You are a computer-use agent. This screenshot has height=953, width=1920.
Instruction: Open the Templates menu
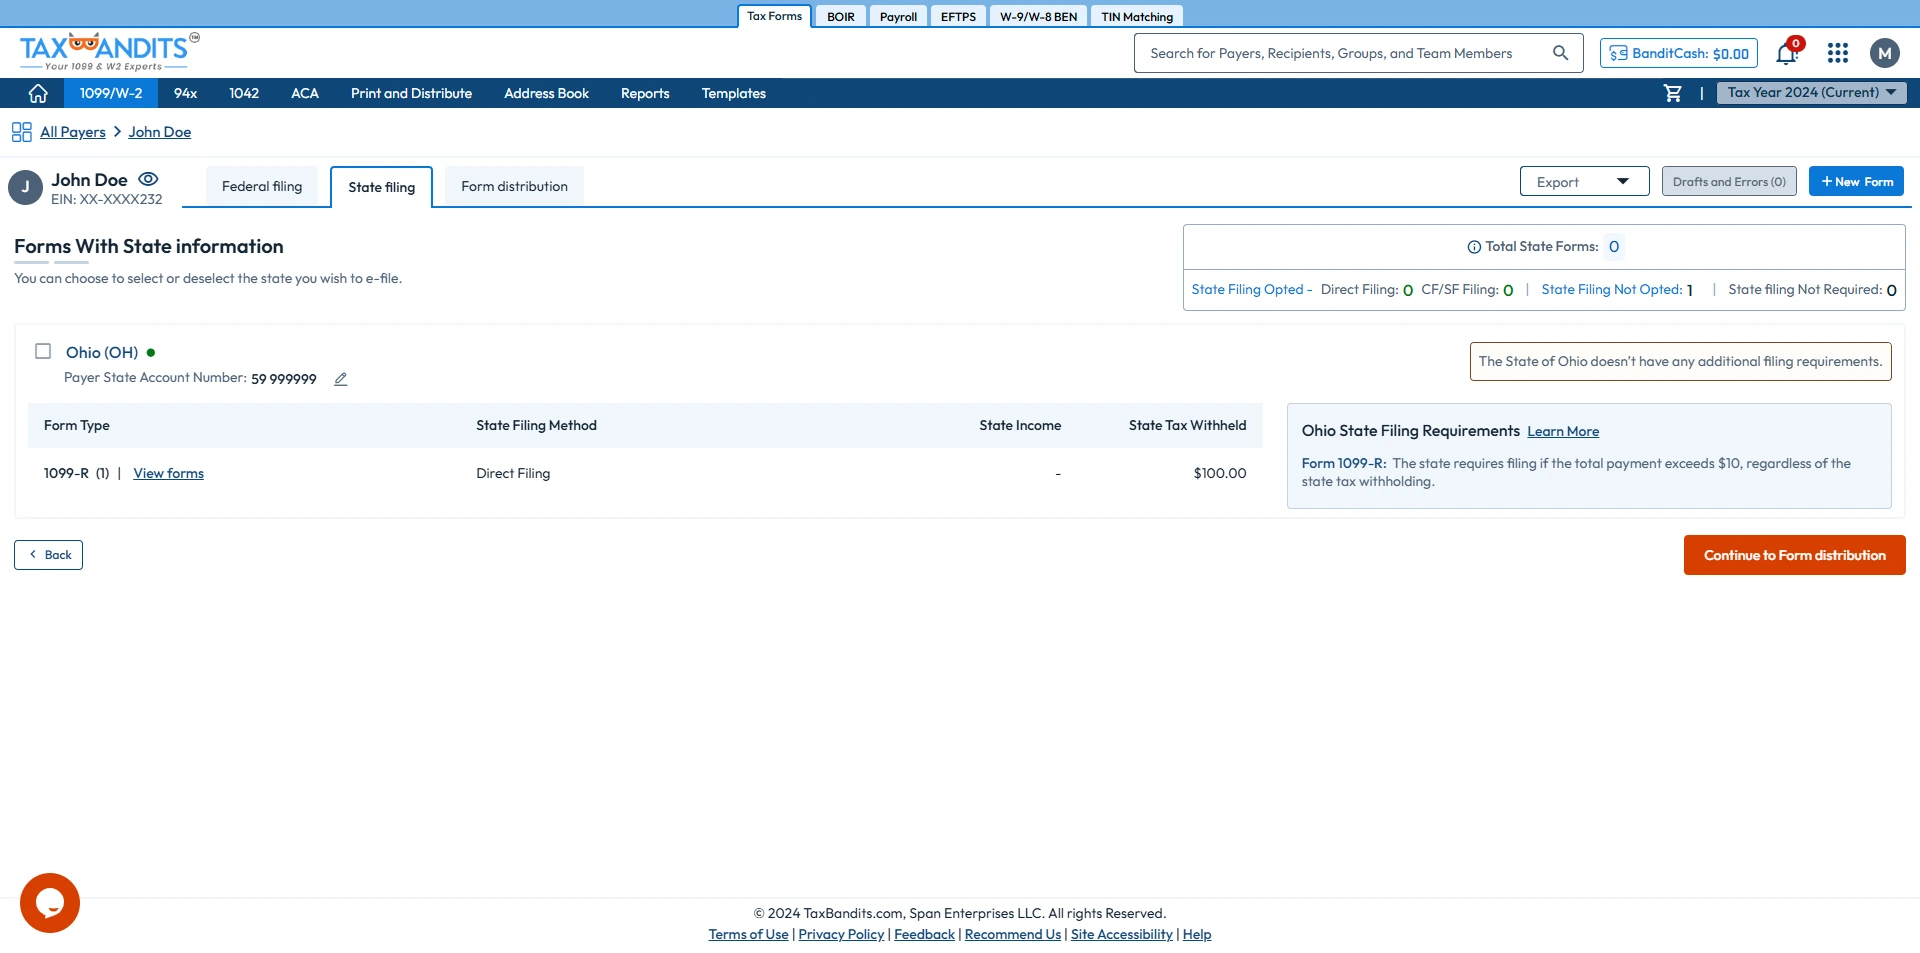[x=733, y=93]
